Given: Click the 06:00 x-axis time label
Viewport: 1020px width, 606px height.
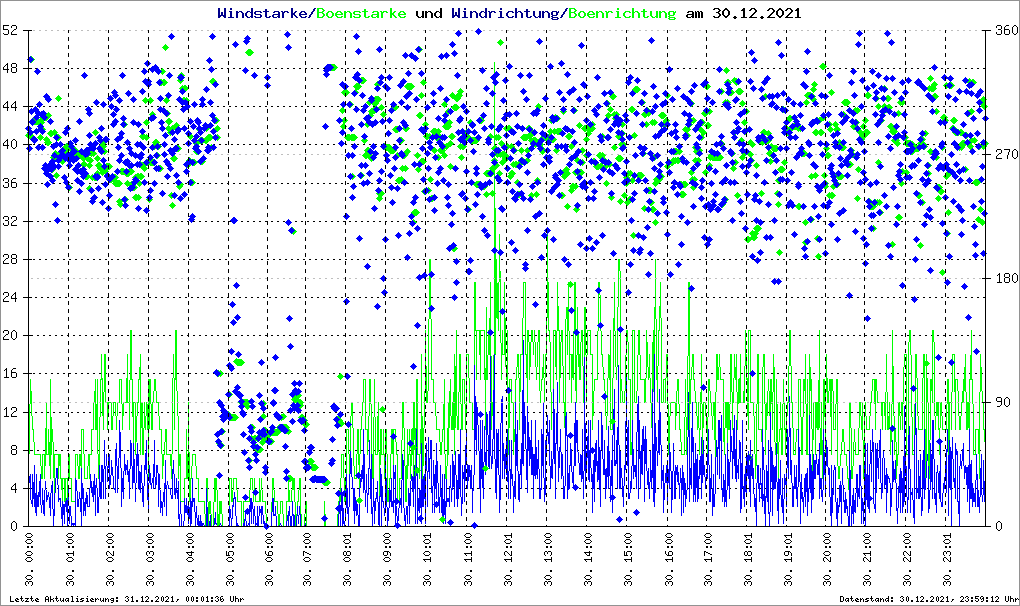Looking at the screenshot, I should pyautogui.click(x=269, y=561).
